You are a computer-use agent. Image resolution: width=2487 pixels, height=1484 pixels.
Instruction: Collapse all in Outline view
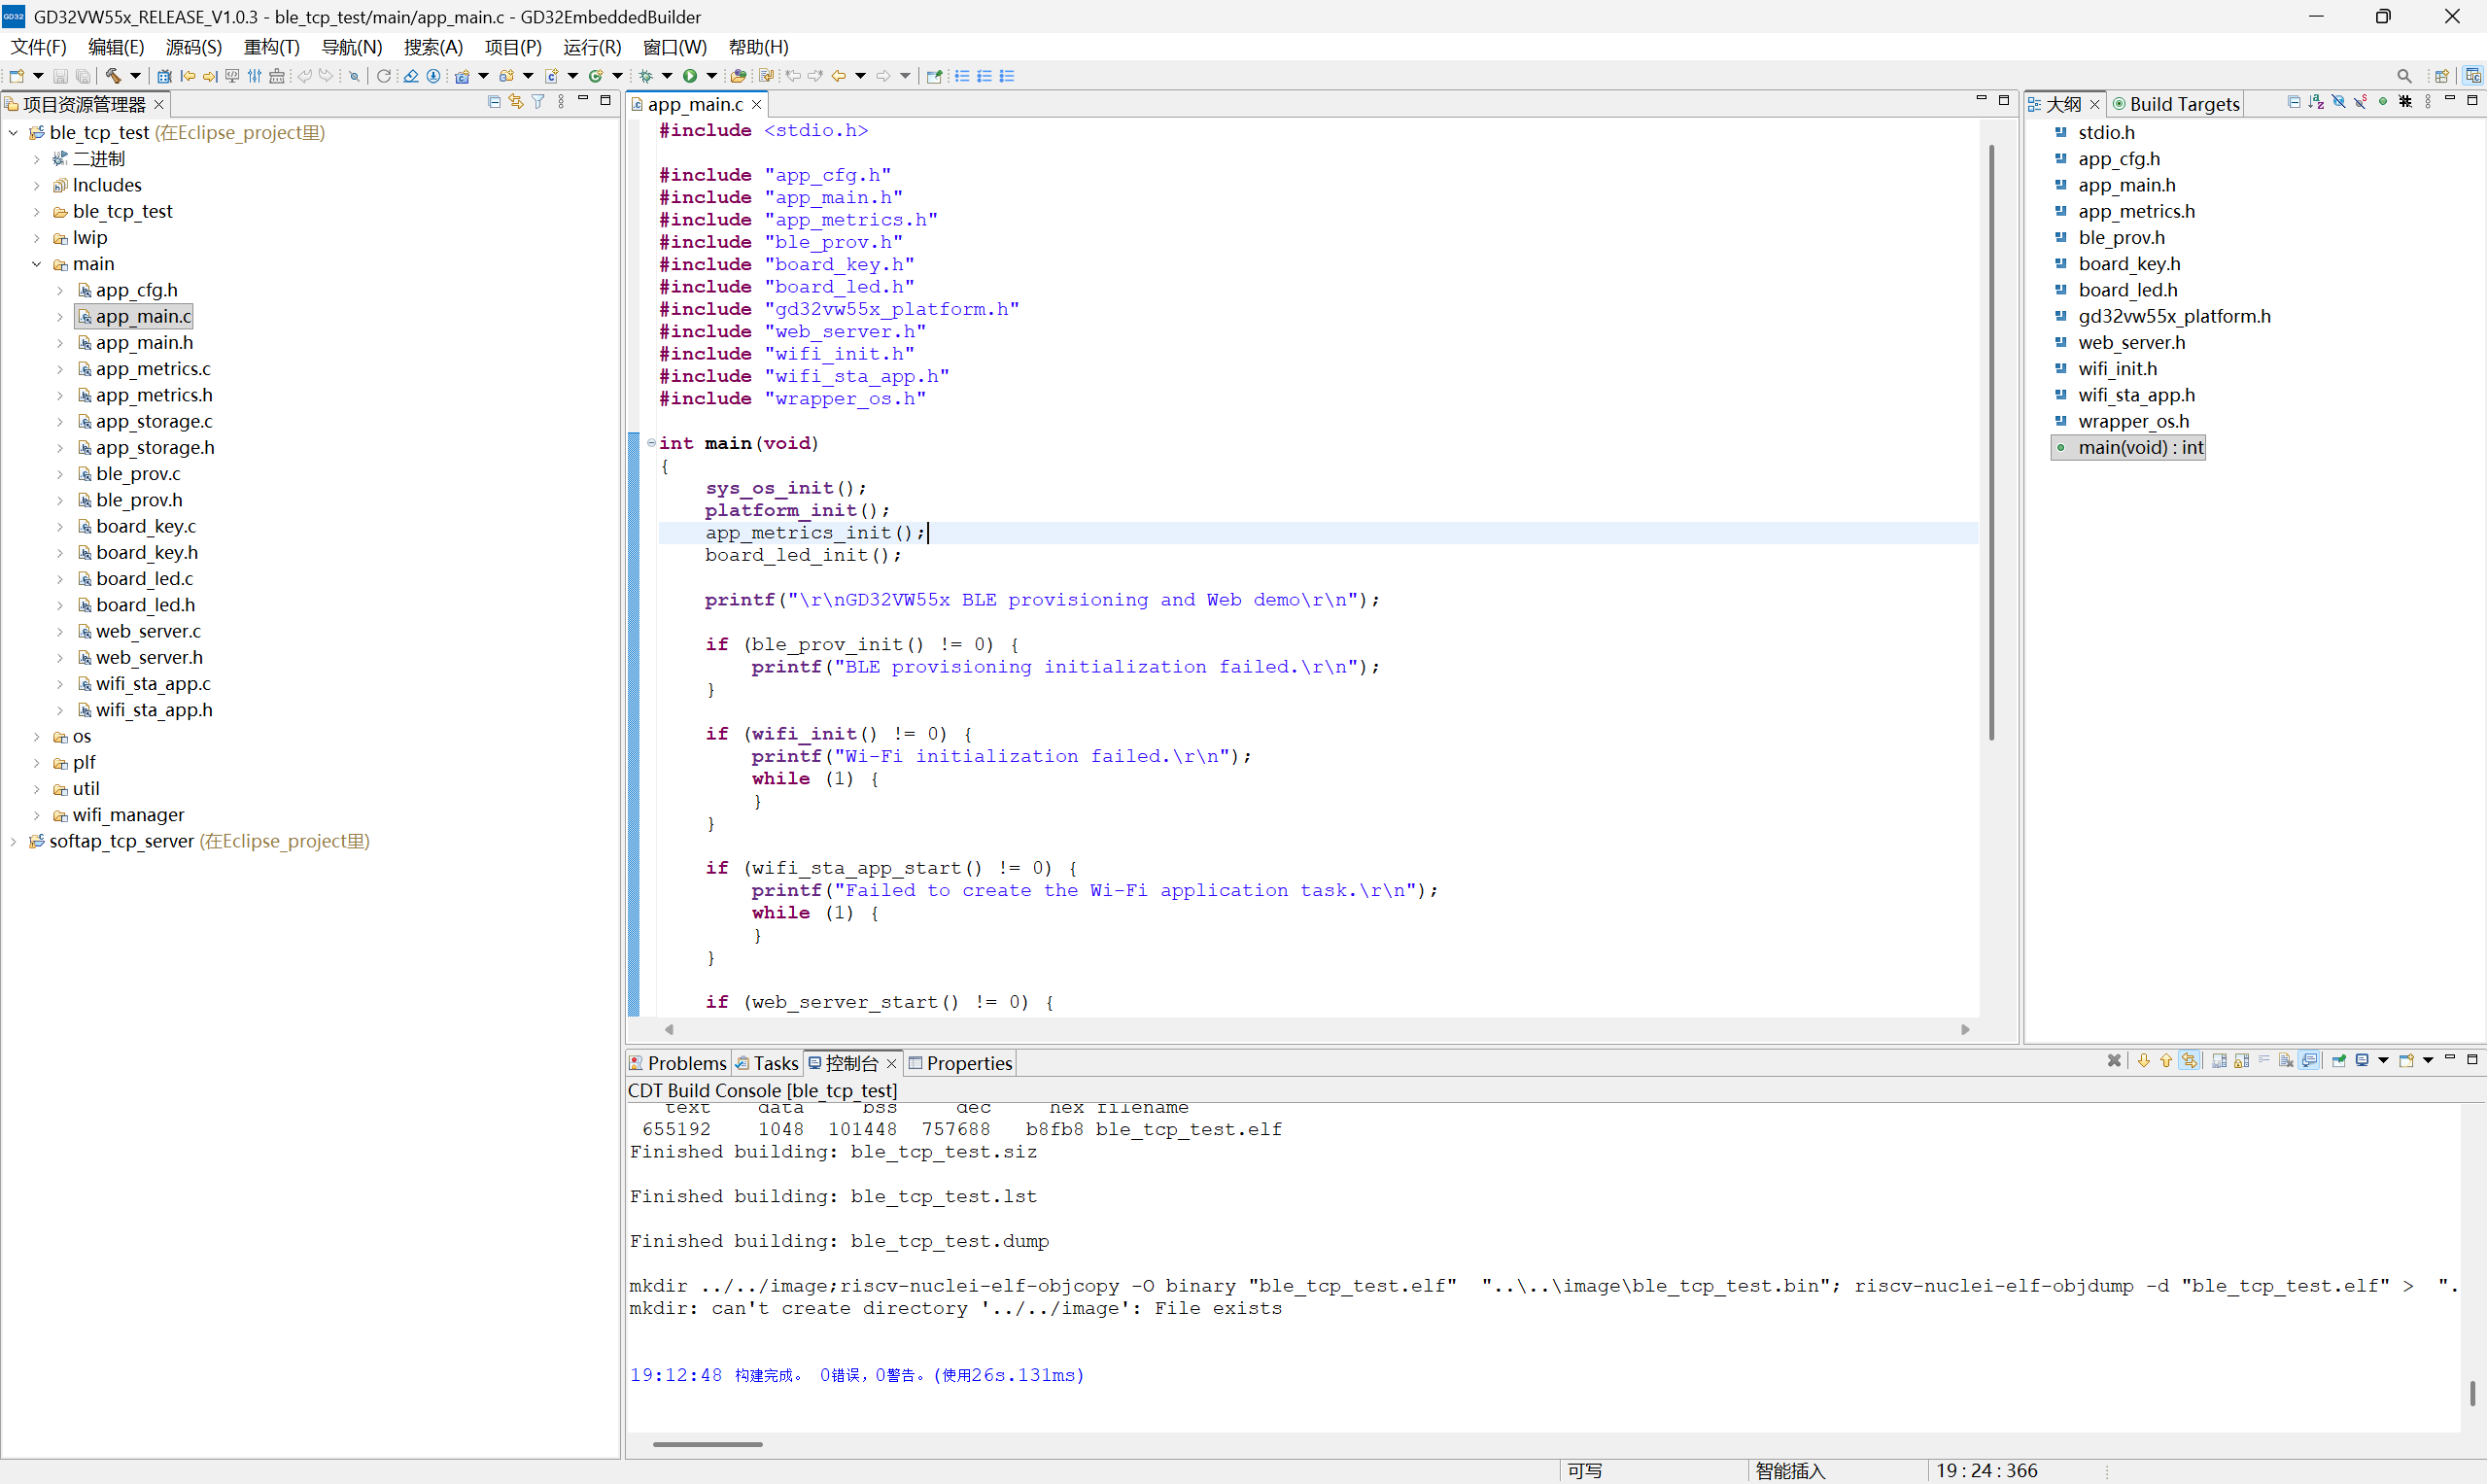pos(2294,102)
